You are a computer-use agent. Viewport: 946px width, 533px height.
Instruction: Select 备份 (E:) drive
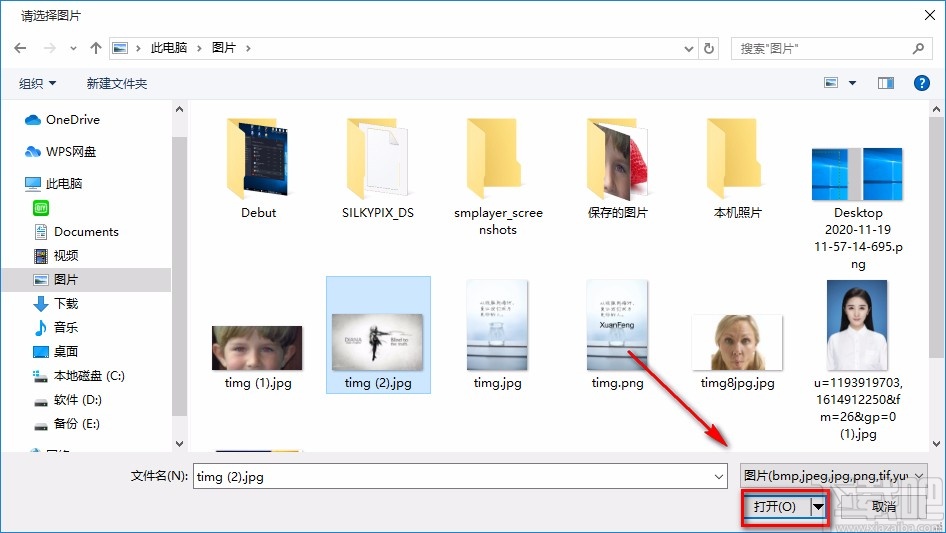coord(66,424)
